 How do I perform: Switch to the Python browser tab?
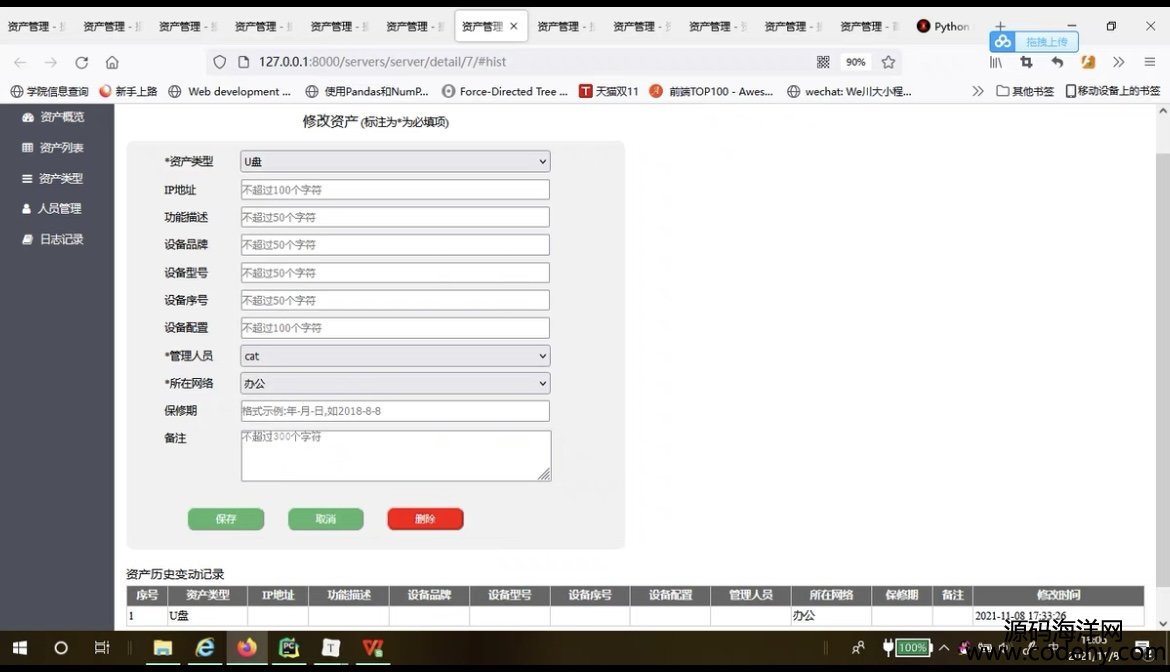(x=943, y=27)
